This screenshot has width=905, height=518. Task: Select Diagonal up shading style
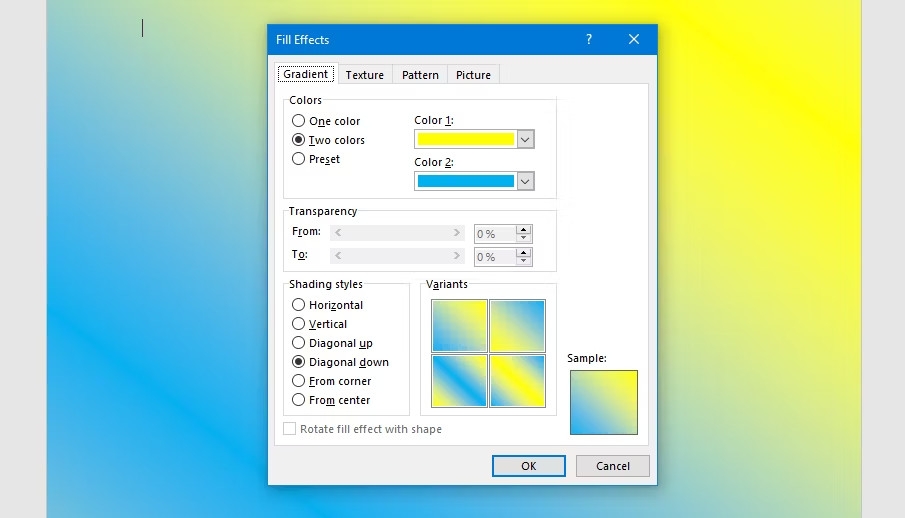point(332,343)
